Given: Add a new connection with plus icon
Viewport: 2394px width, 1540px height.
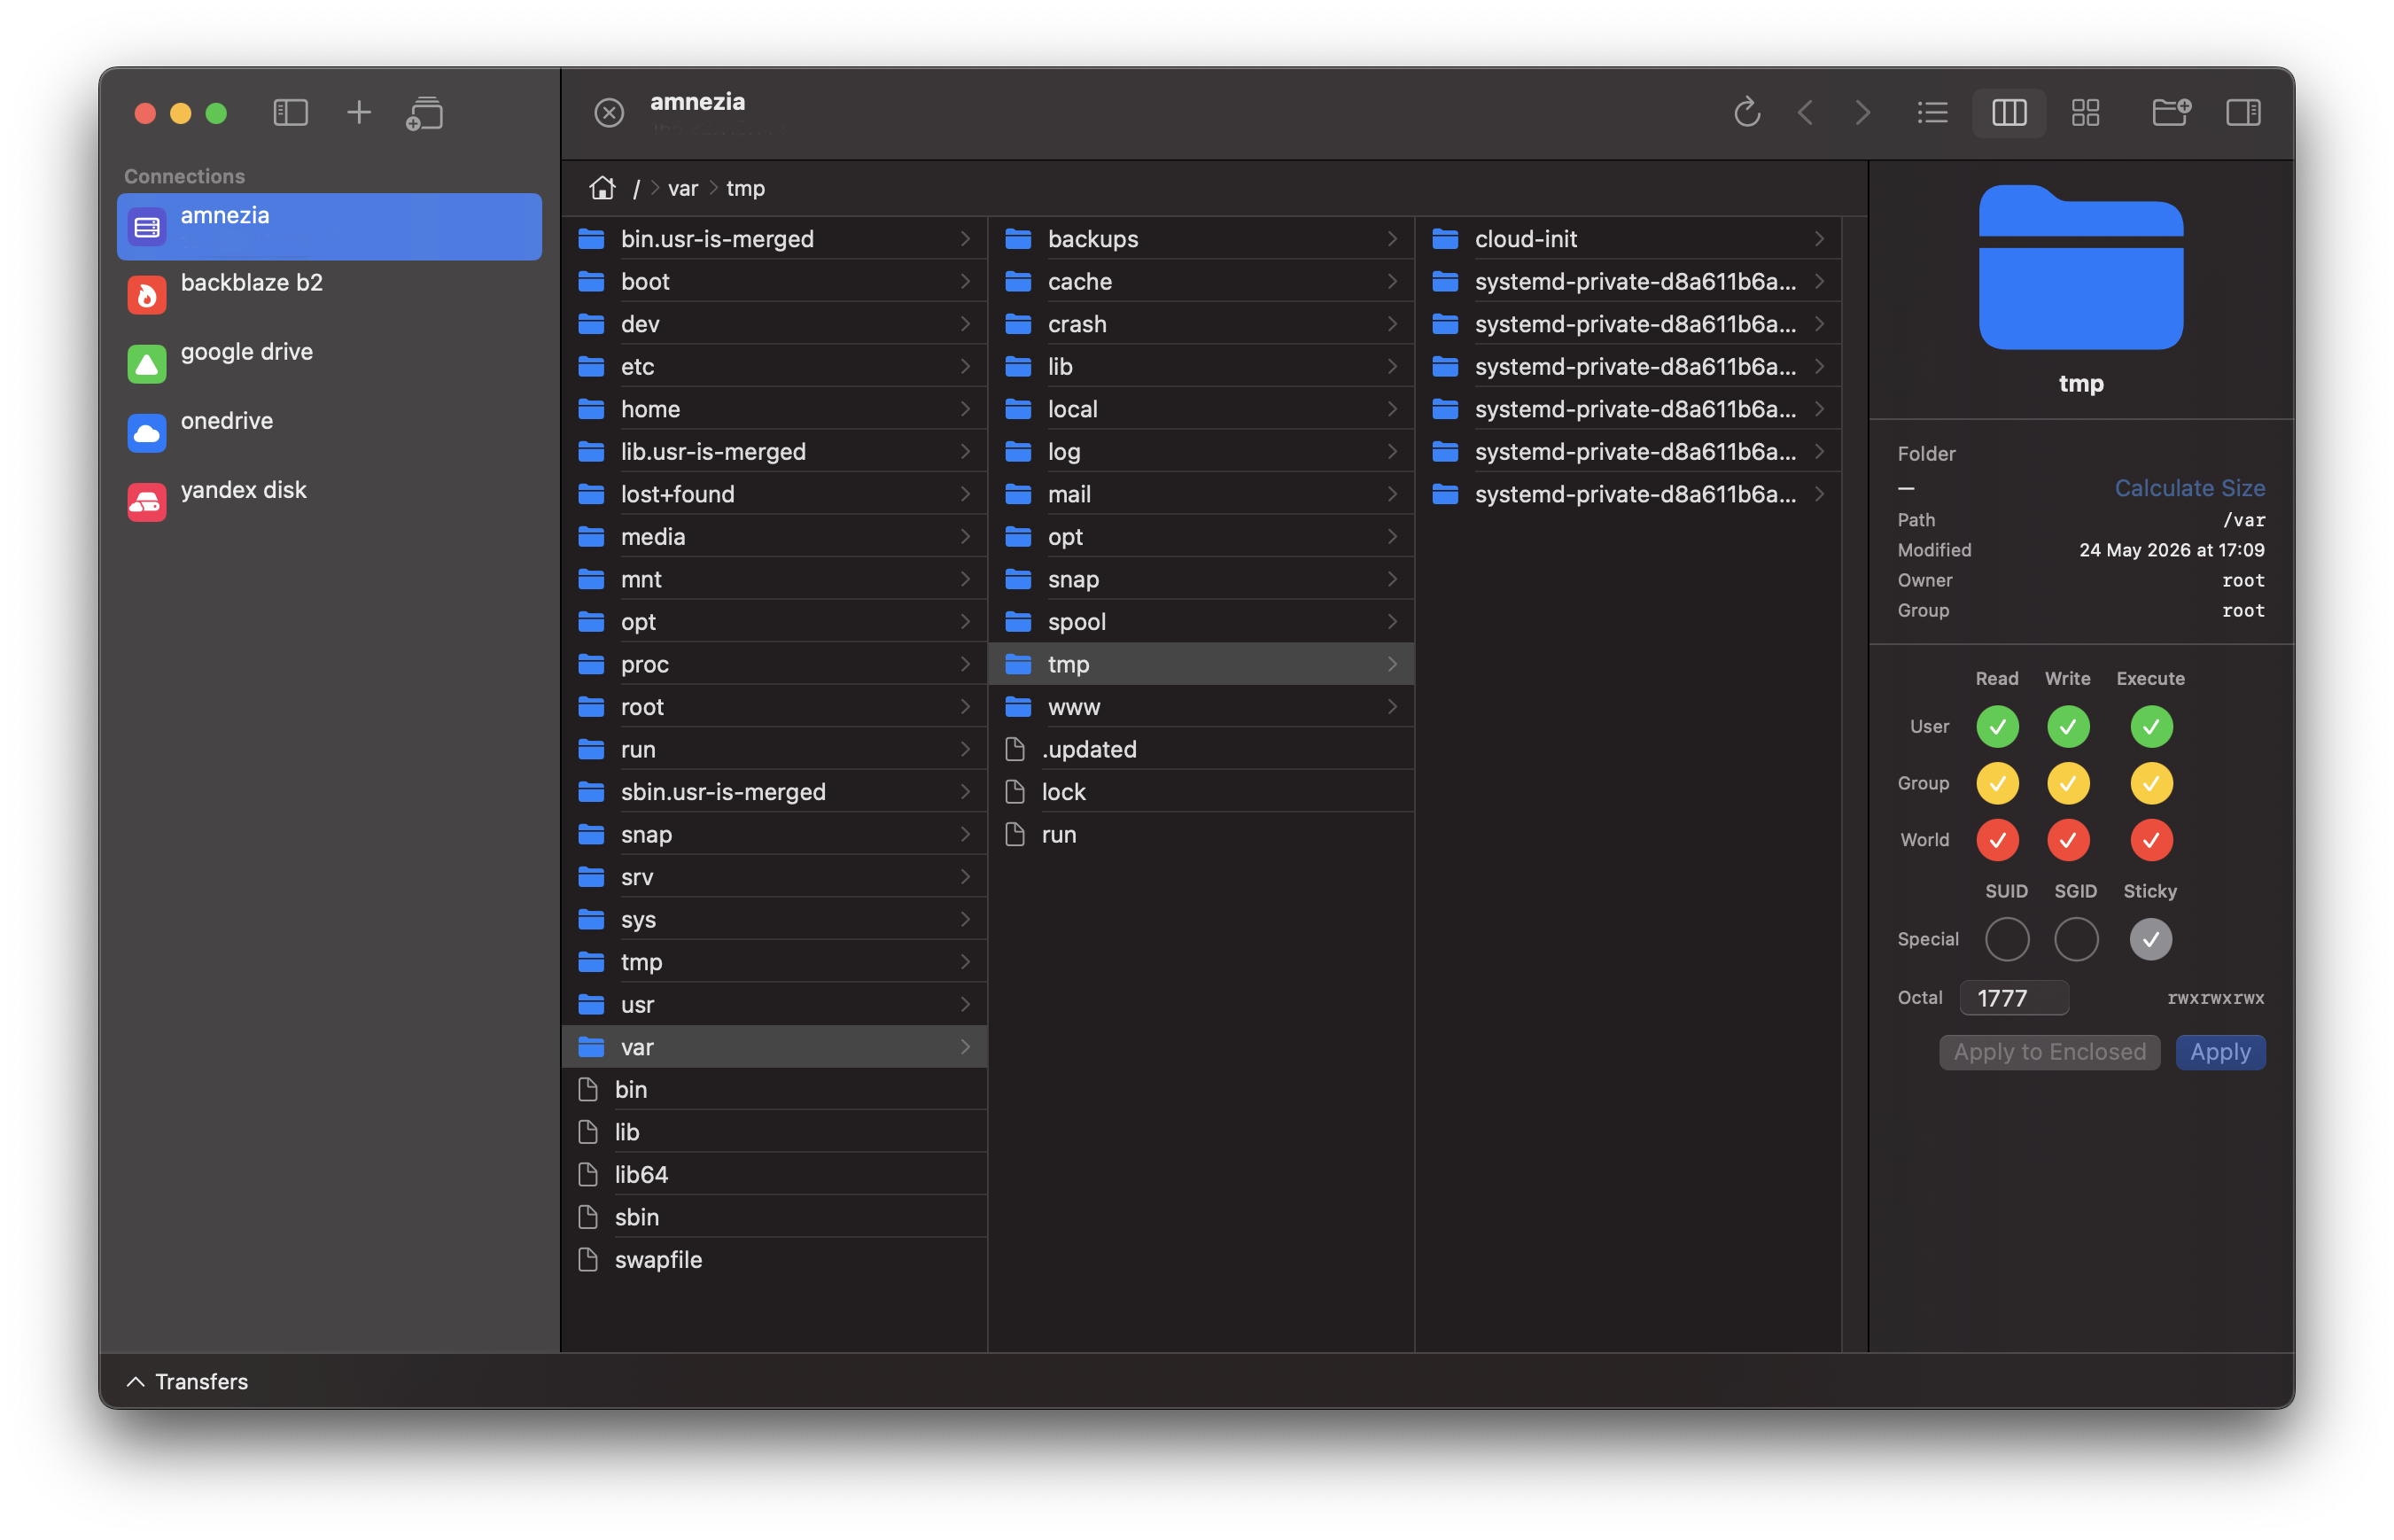Looking at the screenshot, I should pyautogui.click(x=359, y=113).
